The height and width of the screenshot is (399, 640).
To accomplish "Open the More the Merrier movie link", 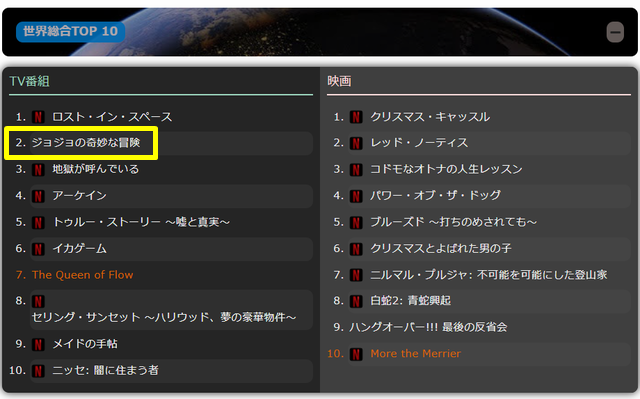I will 416,354.
